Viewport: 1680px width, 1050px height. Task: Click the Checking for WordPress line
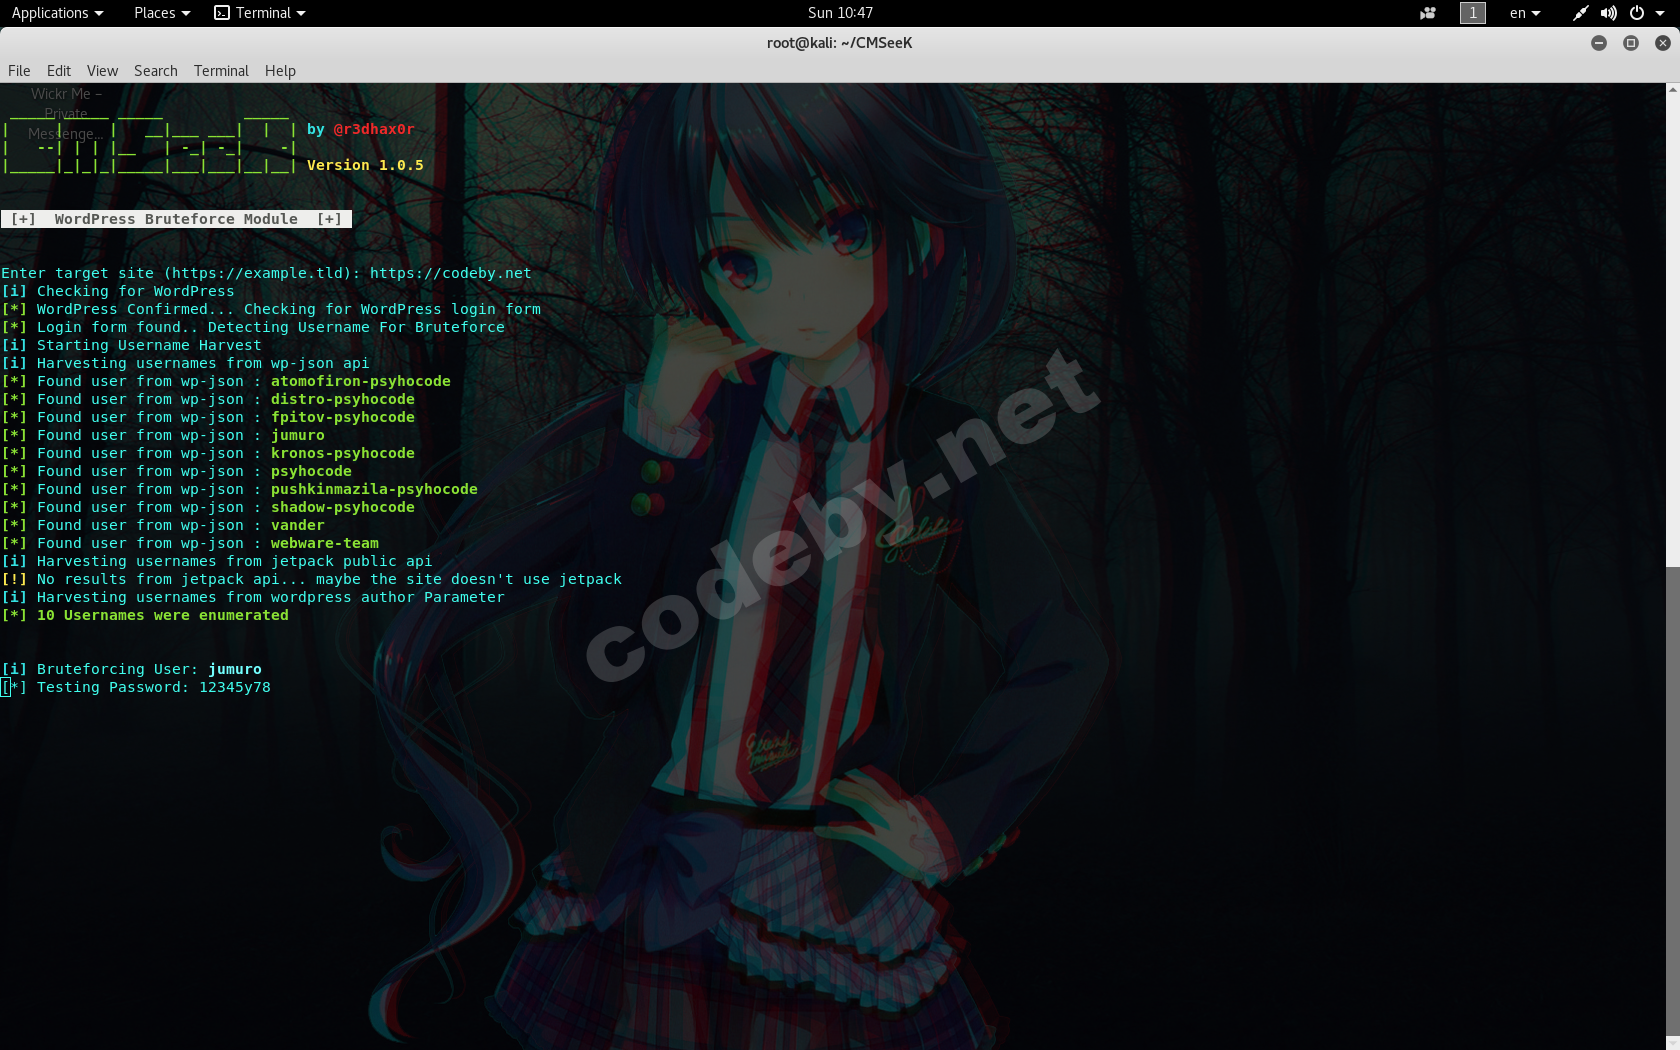(x=118, y=291)
